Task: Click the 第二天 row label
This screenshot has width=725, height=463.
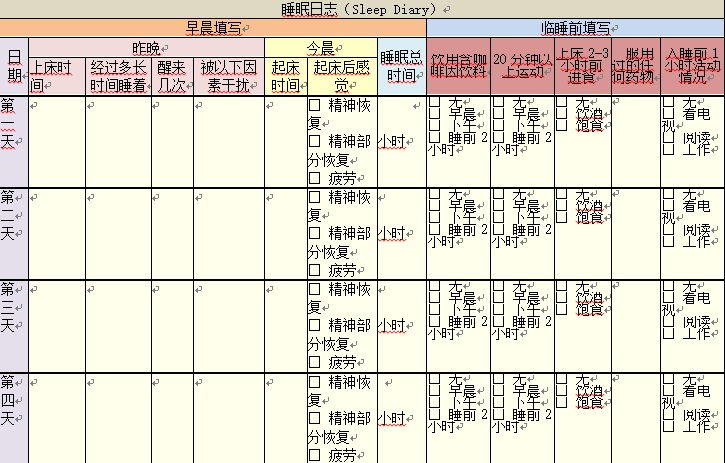Action: pos(14,234)
